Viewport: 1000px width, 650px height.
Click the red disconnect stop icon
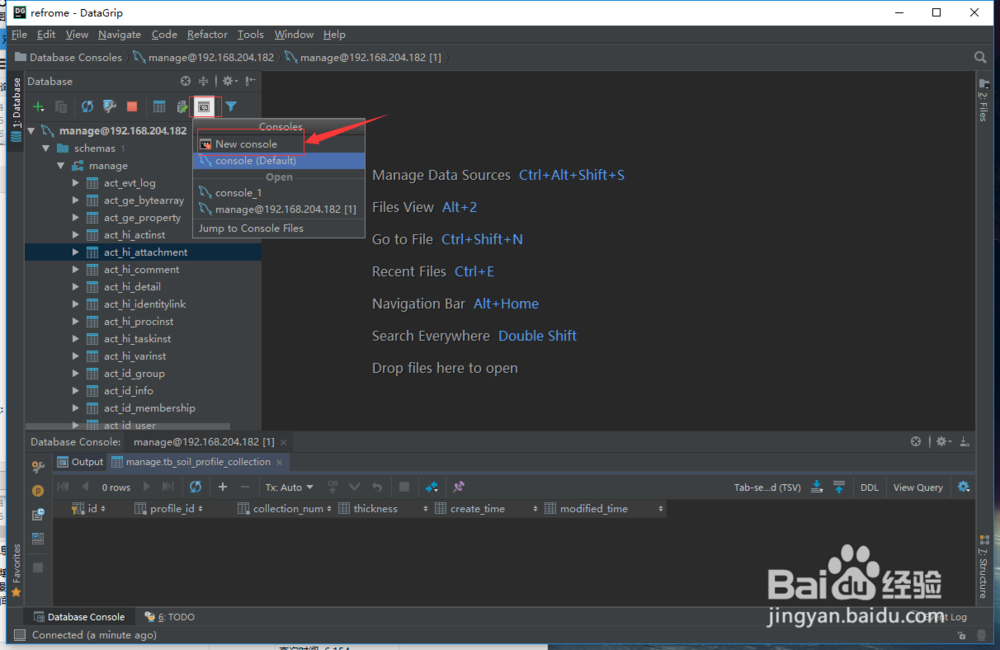click(132, 107)
